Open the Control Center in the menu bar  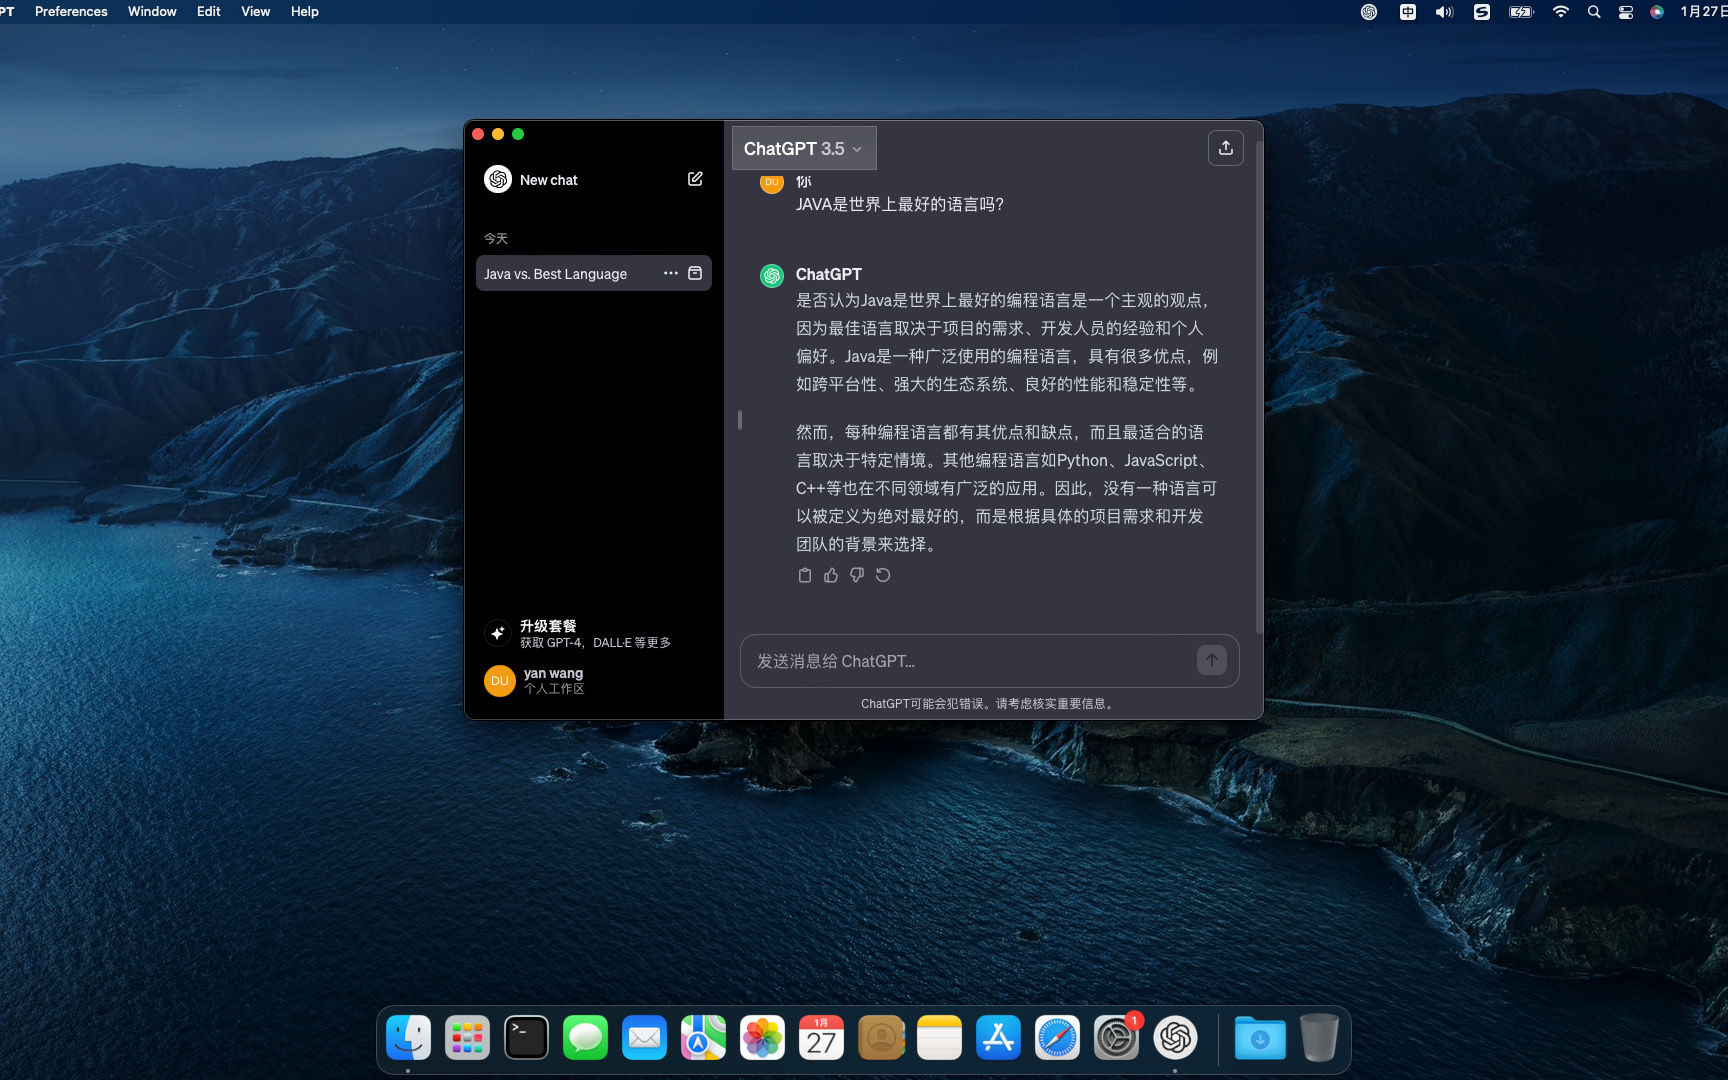point(1624,12)
